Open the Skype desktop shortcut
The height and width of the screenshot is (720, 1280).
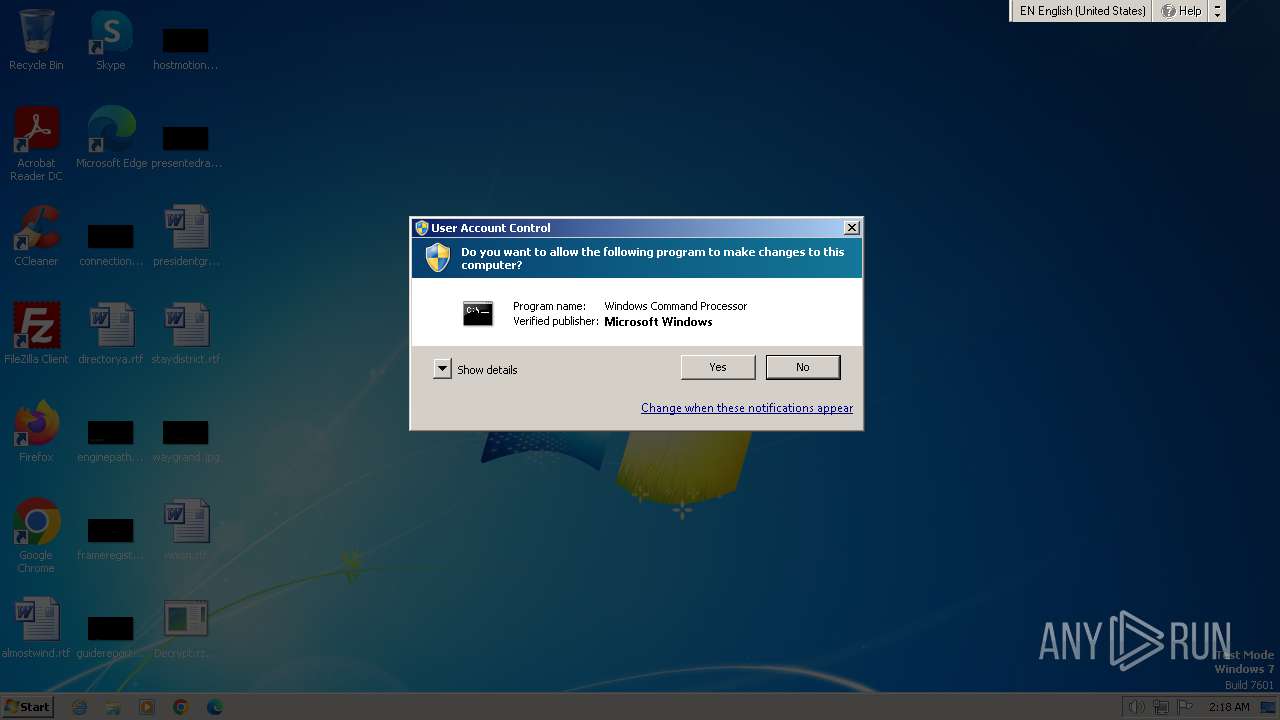110,40
